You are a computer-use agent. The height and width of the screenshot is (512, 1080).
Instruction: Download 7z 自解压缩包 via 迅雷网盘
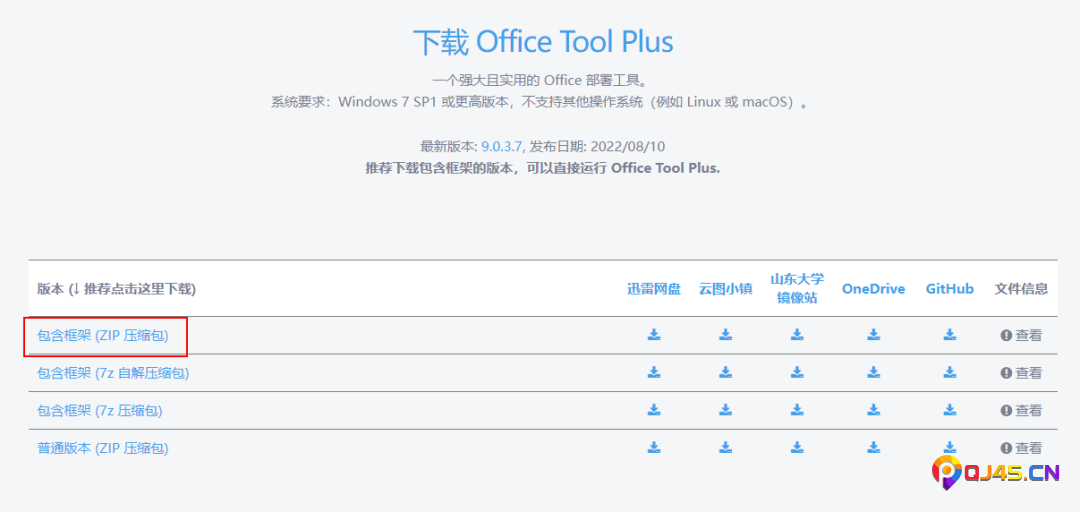tap(654, 372)
